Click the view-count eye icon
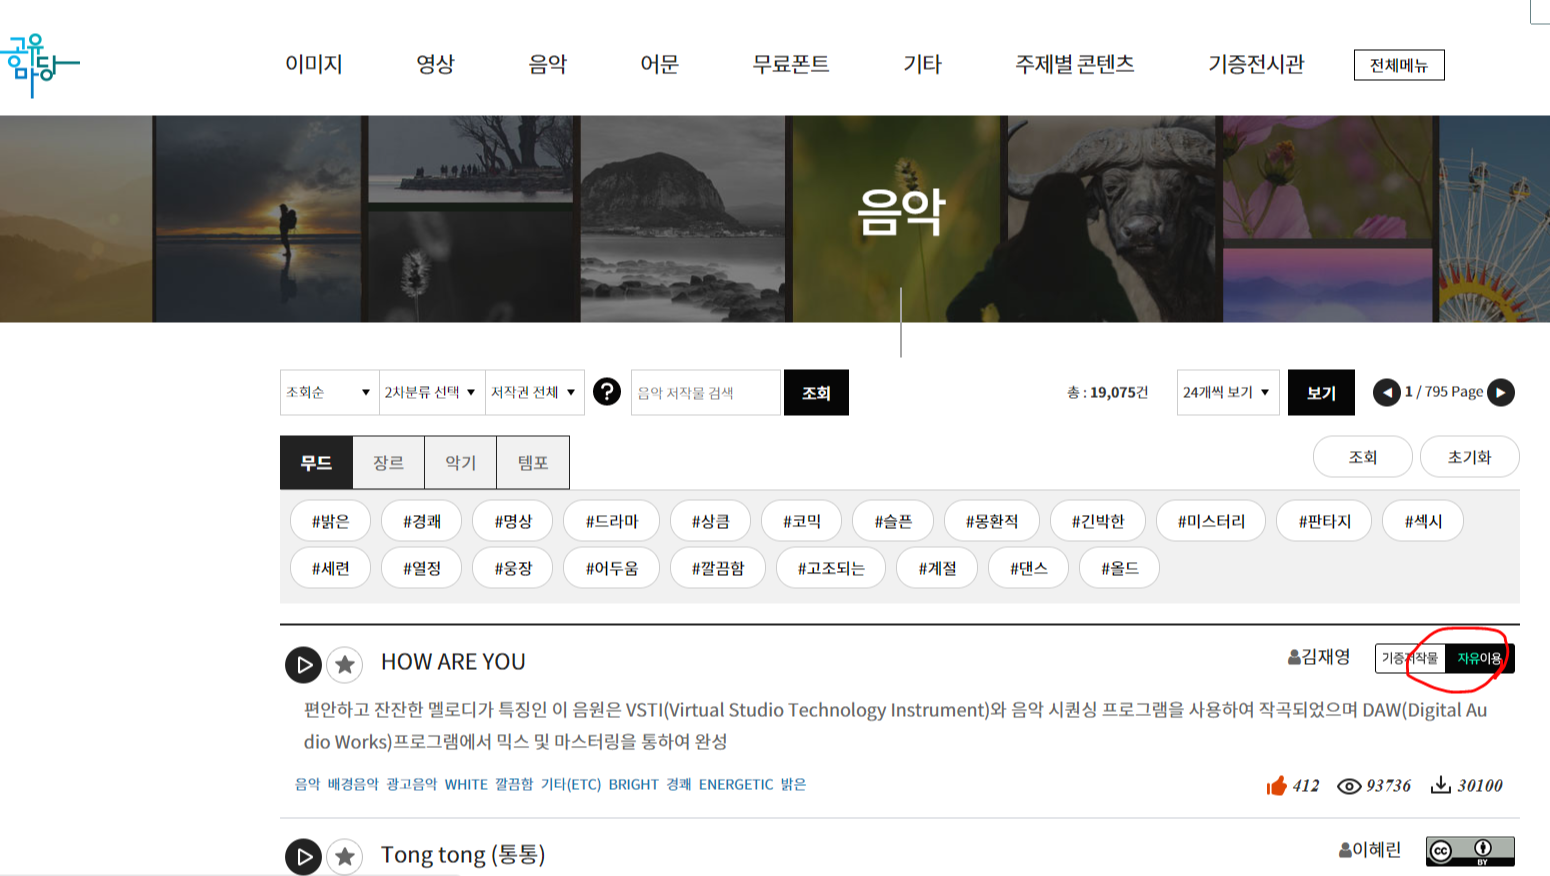Screen dimensions: 1550x876 point(1349,786)
